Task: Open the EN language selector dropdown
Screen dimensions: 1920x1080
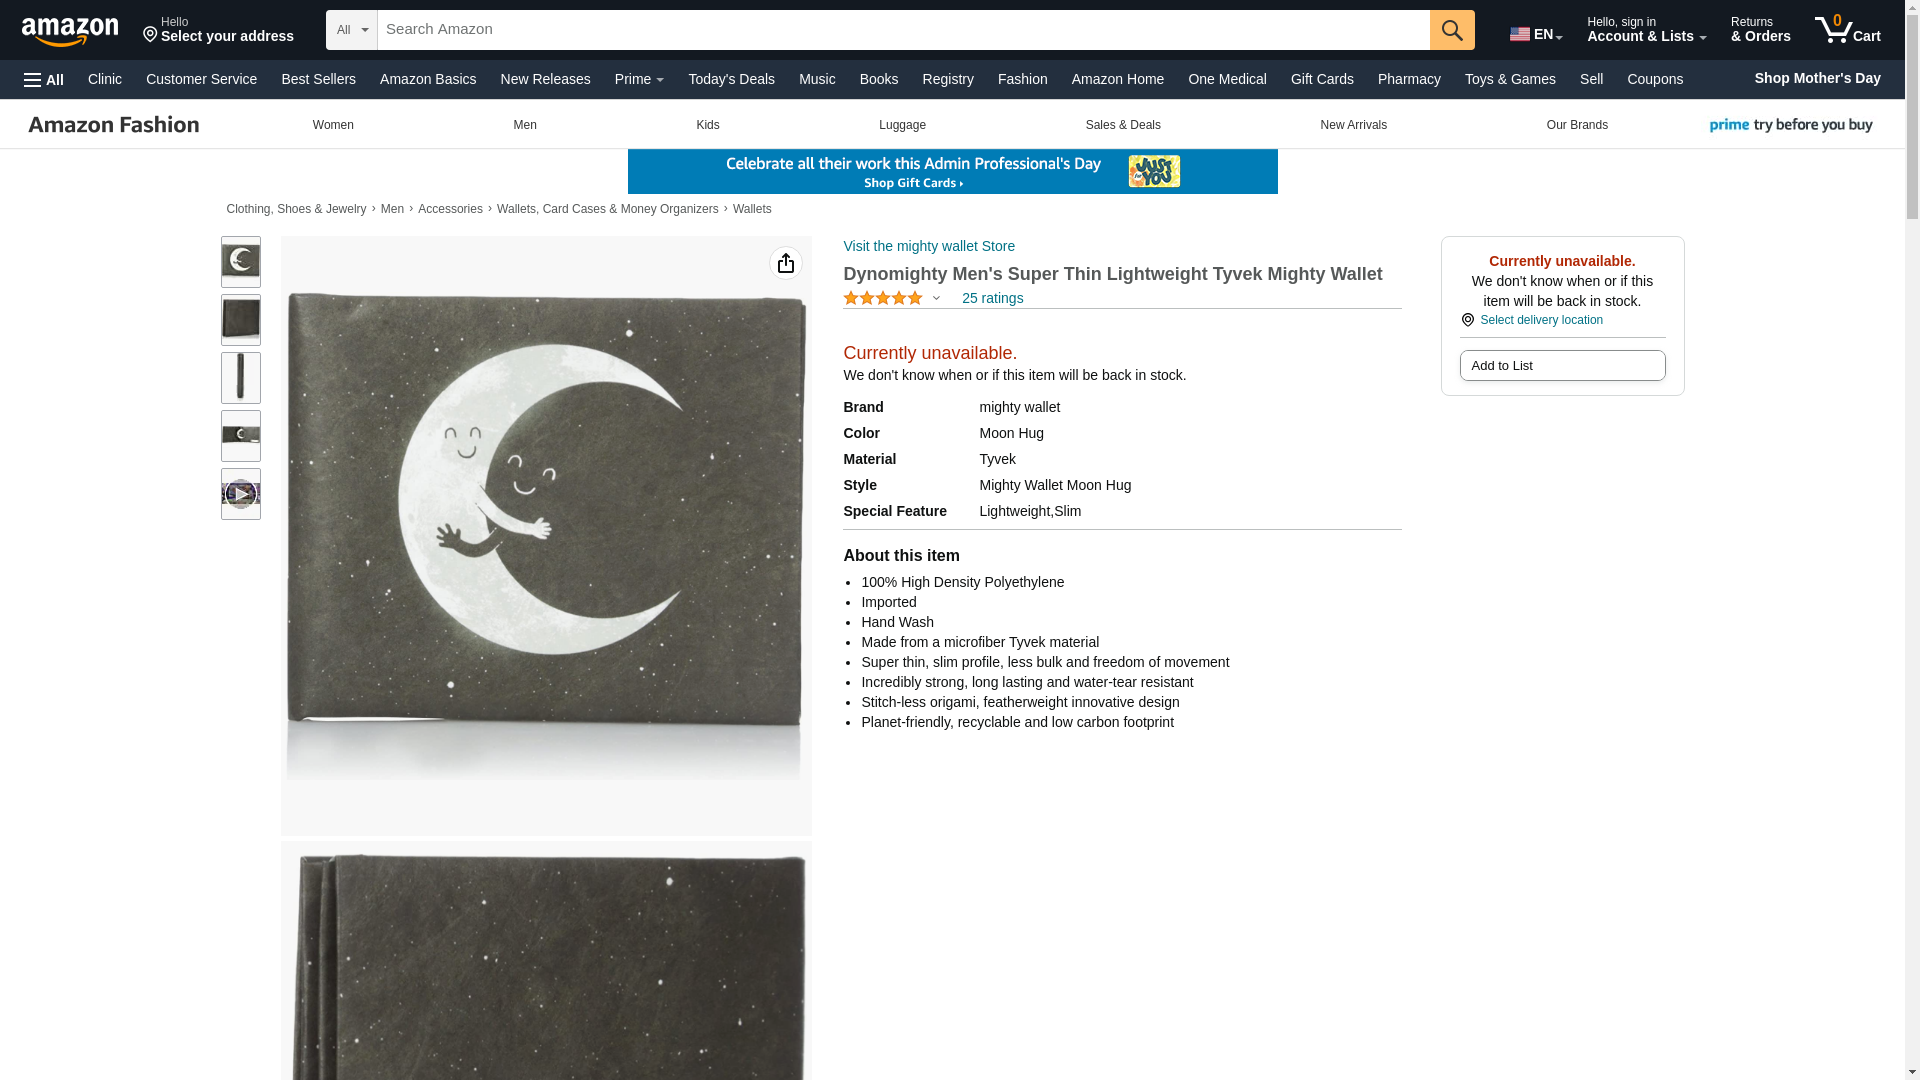Action: [1535, 34]
